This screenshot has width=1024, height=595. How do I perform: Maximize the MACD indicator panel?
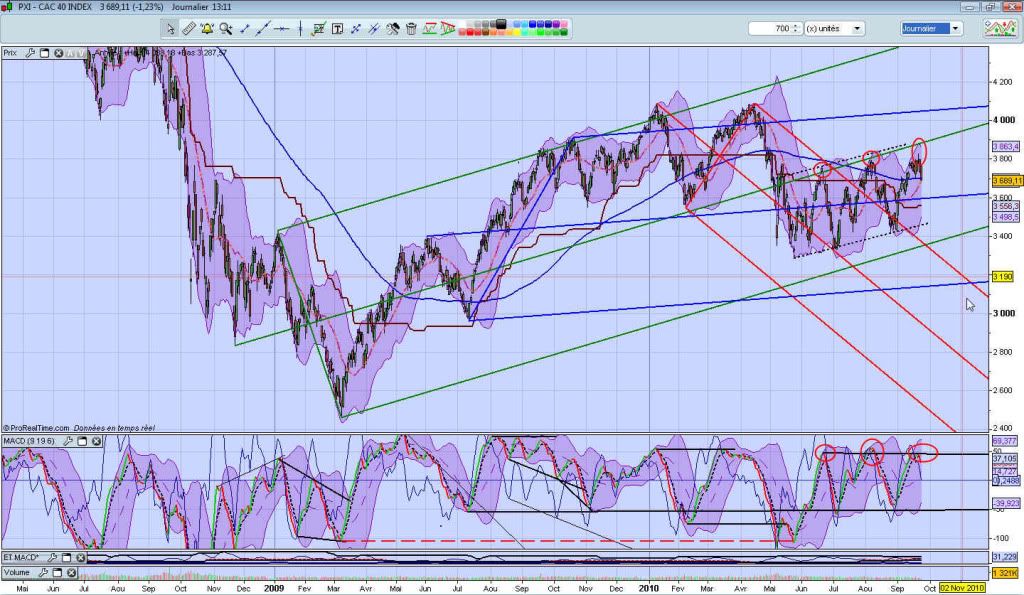[81, 441]
